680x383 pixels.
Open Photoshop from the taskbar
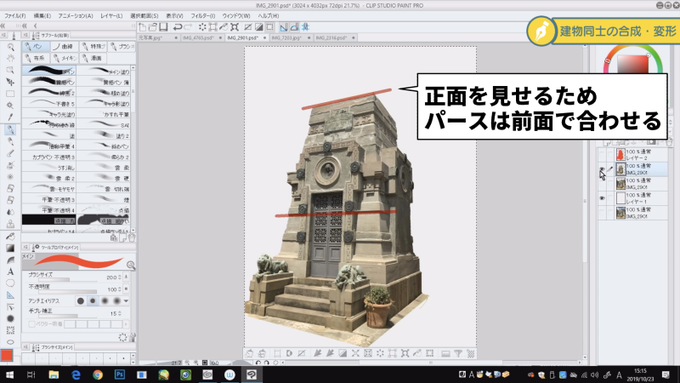120,375
